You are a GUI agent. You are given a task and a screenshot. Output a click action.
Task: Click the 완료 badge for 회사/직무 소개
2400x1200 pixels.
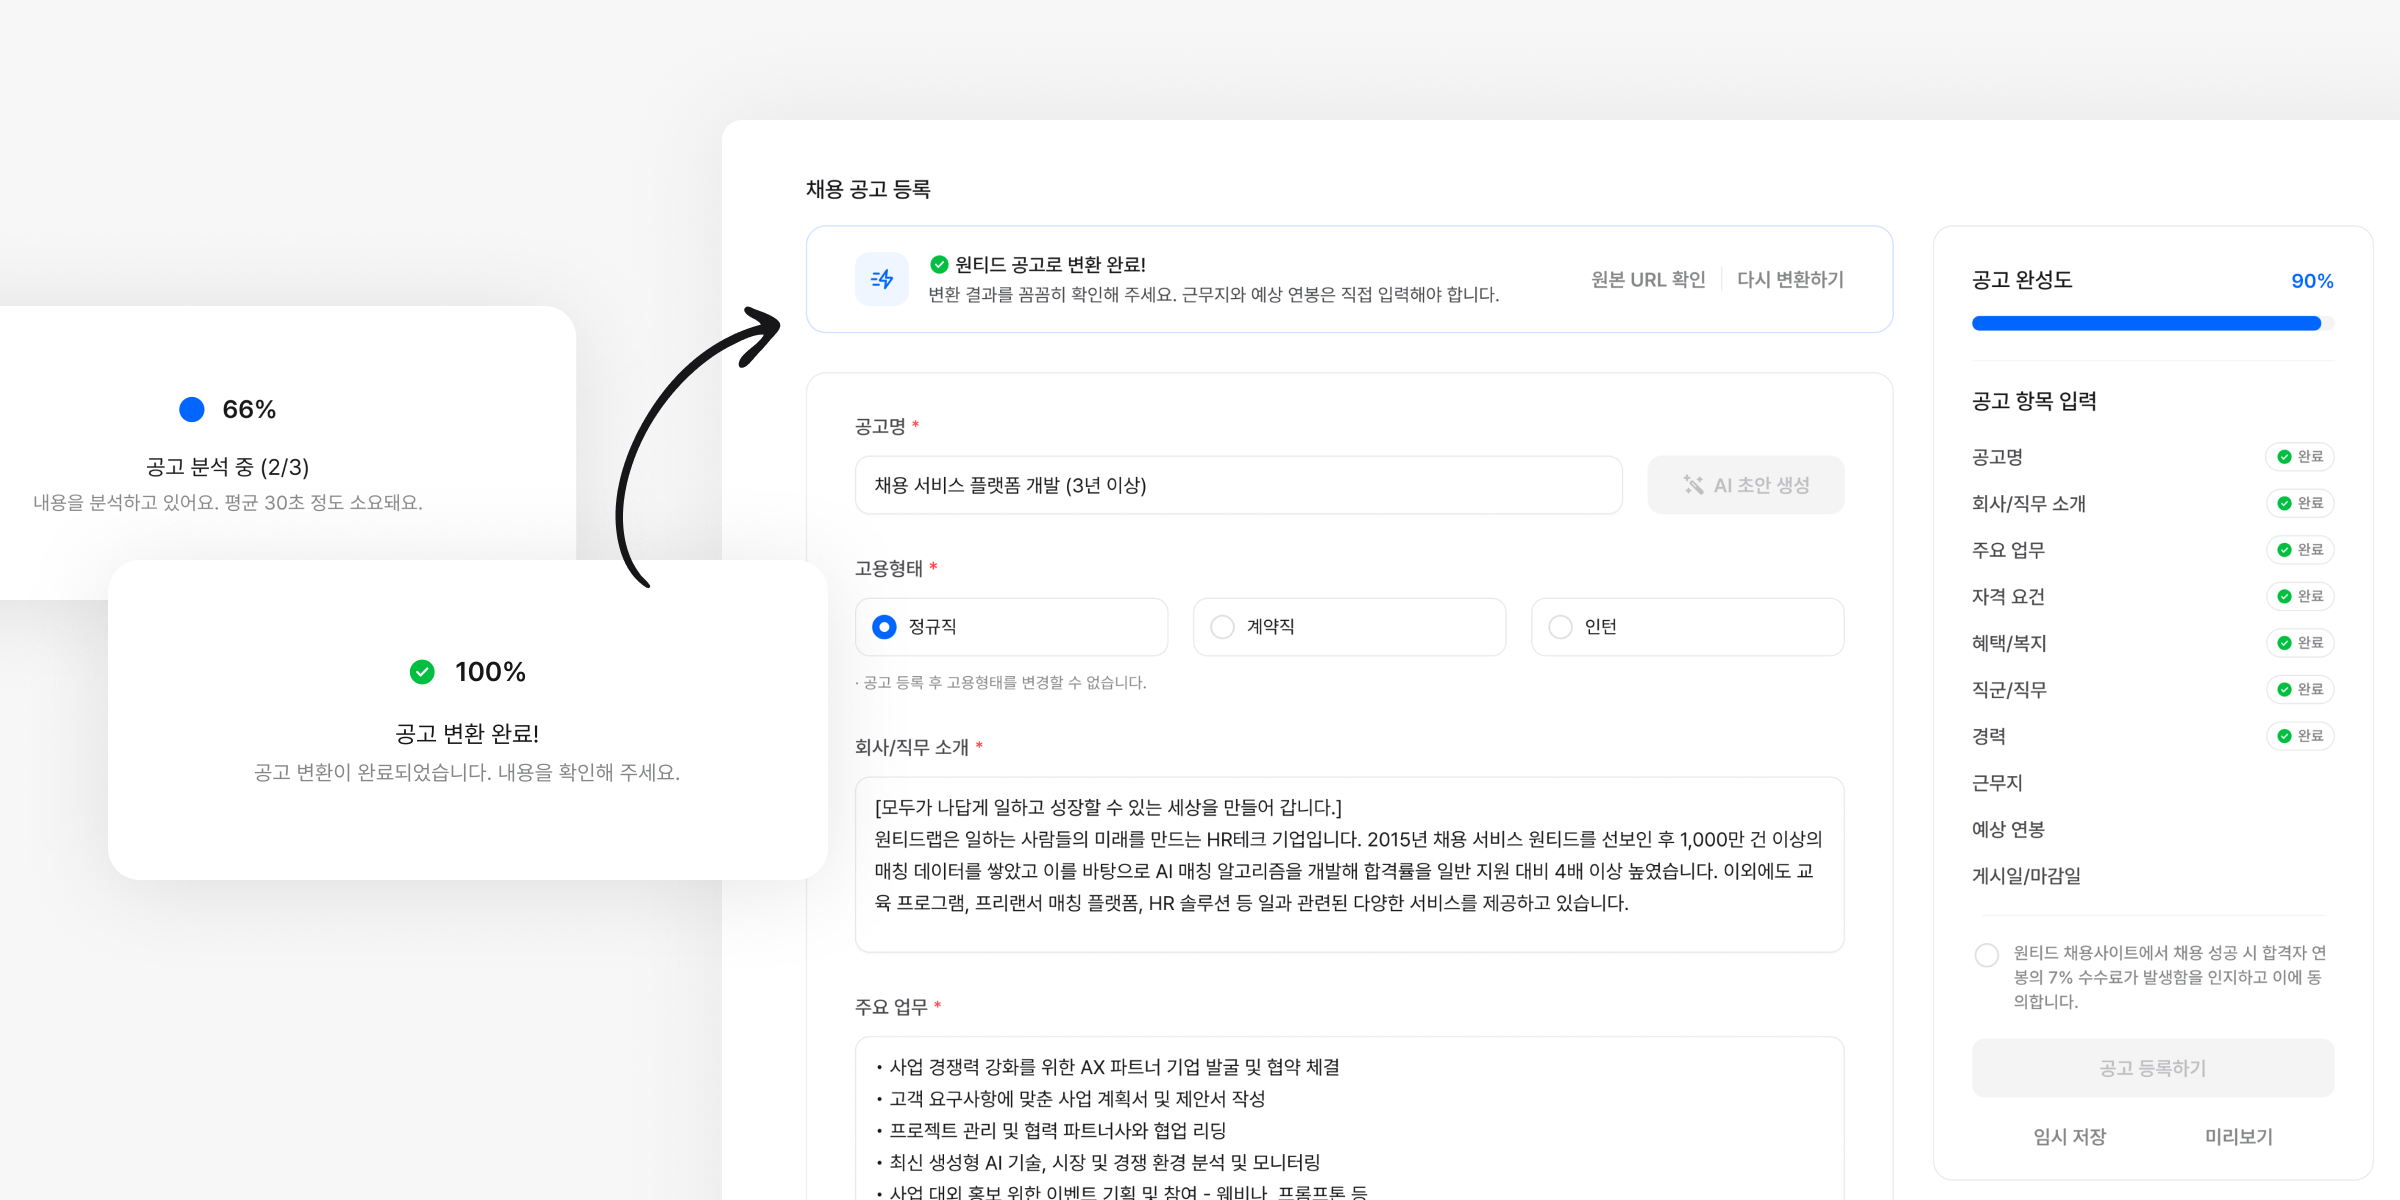click(x=2300, y=503)
